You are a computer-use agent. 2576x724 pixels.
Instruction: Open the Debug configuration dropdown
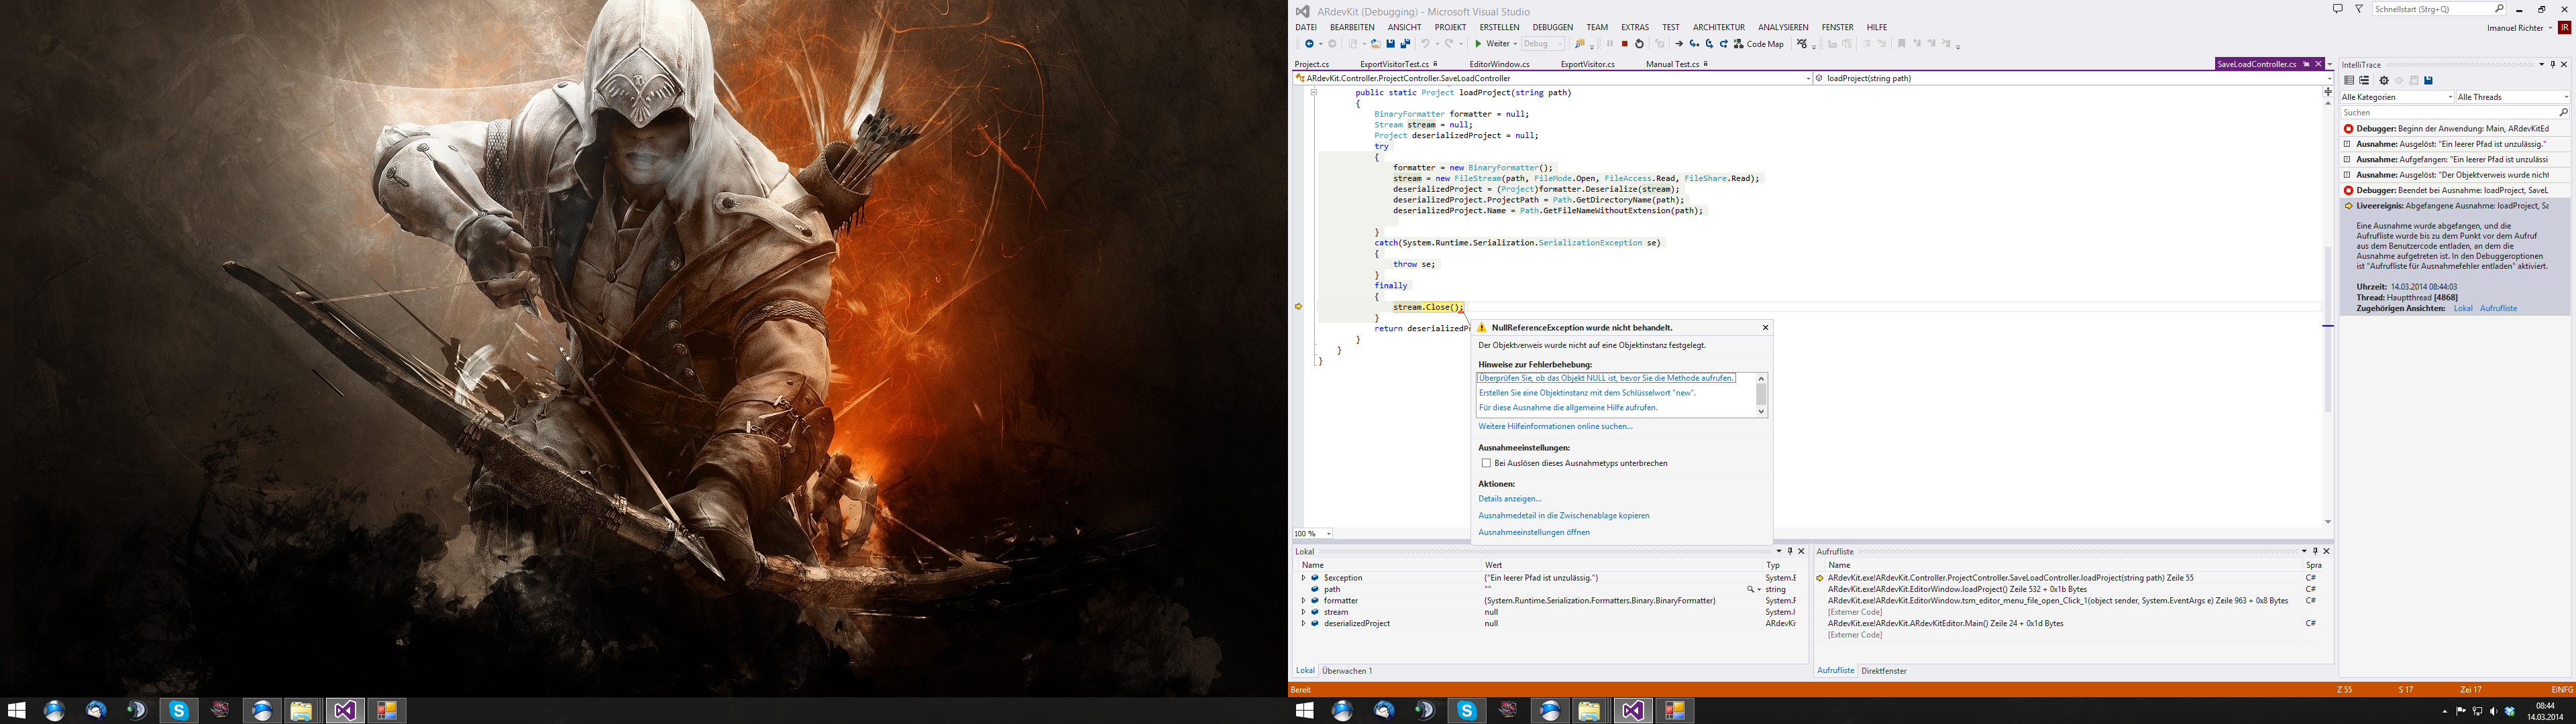1543,44
